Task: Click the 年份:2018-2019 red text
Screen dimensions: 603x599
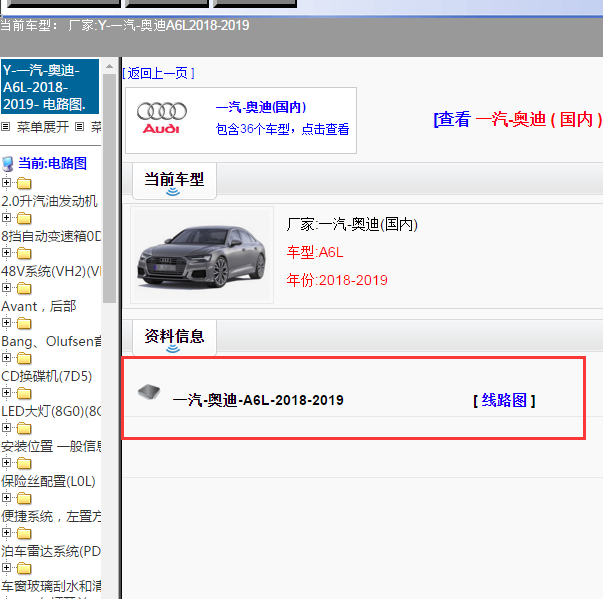Action: pos(337,280)
